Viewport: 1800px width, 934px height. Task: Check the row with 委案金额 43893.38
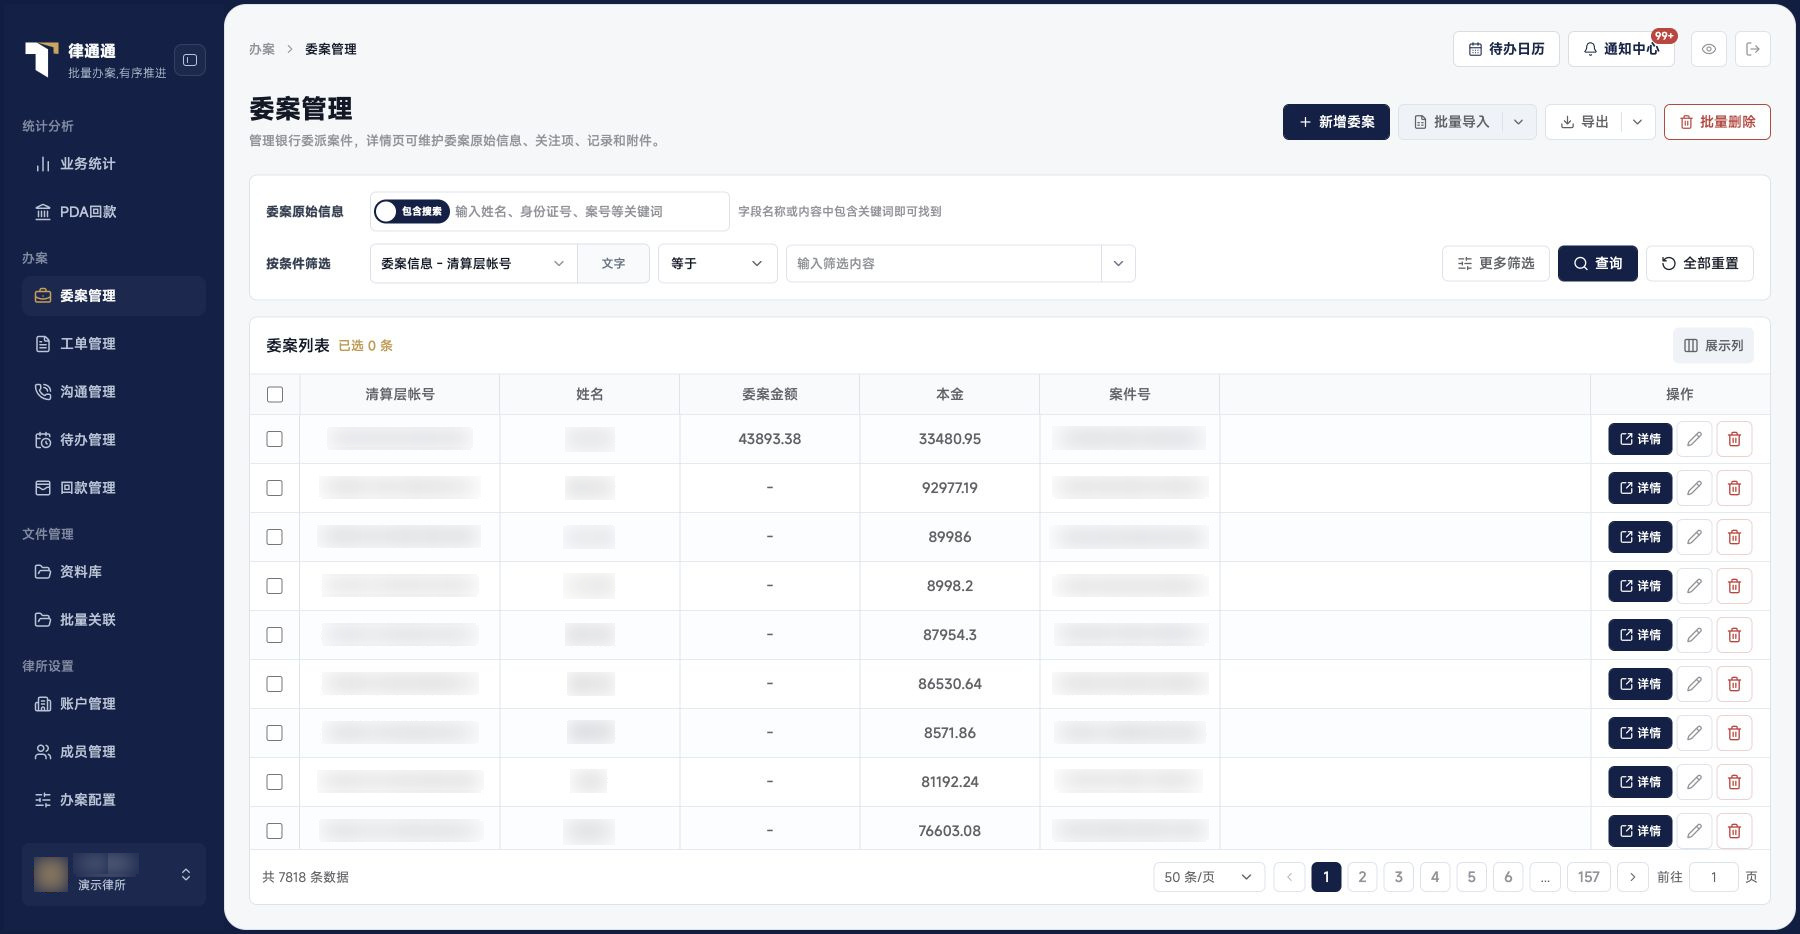pyautogui.click(x=275, y=439)
